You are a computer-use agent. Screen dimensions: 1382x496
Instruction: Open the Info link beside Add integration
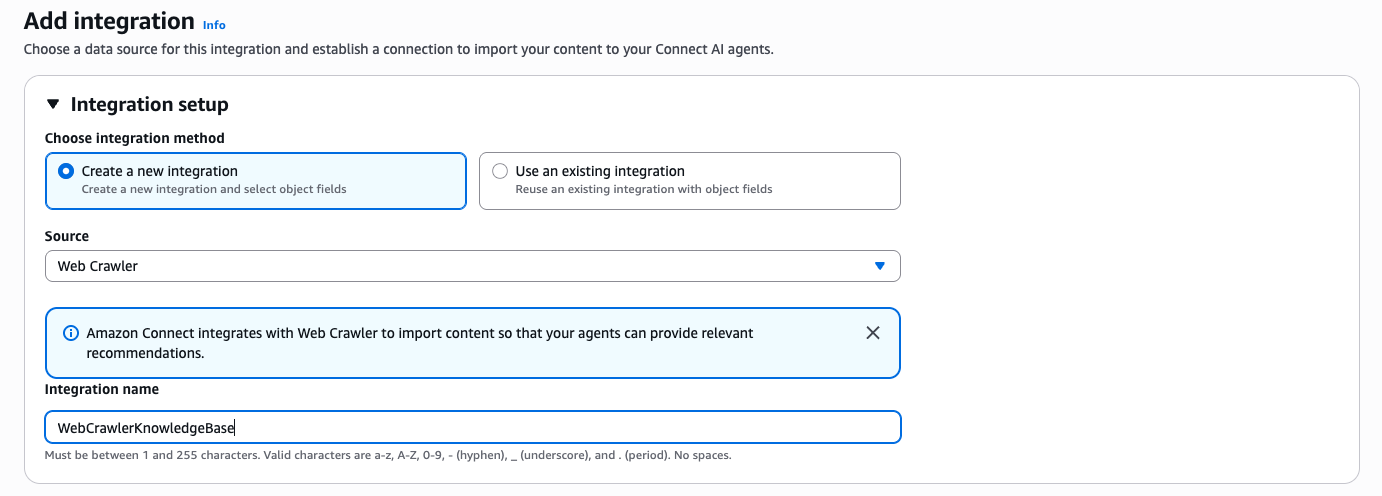(214, 24)
